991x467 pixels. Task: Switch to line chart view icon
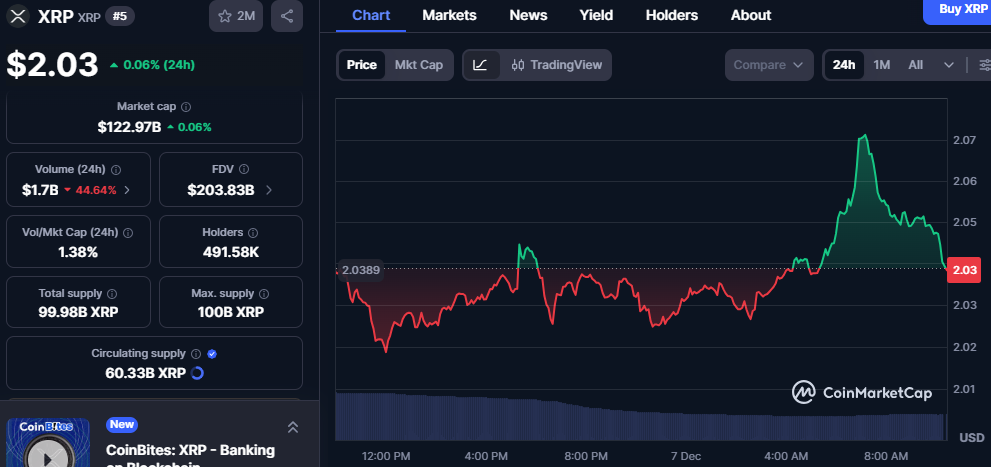point(480,65)
